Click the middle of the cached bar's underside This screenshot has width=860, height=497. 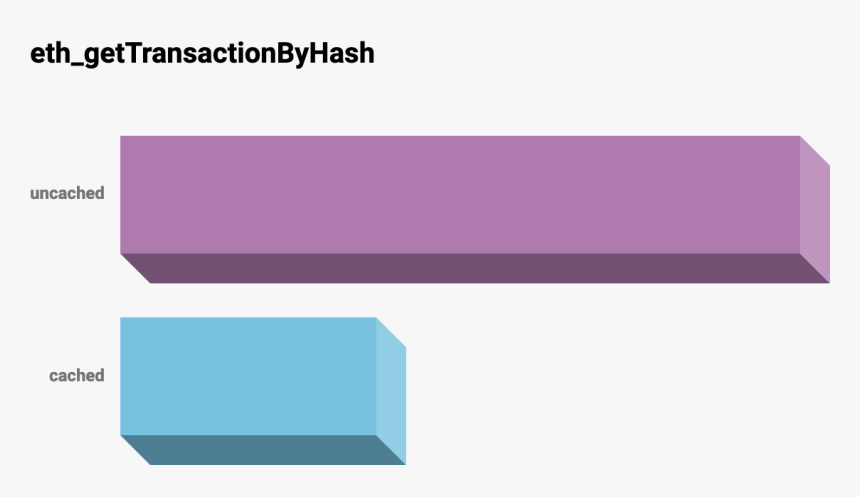(263, 450)
